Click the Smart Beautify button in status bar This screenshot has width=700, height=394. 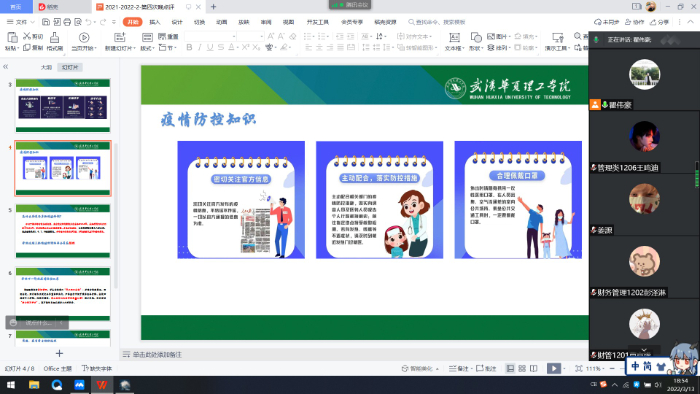click(420, 369)
